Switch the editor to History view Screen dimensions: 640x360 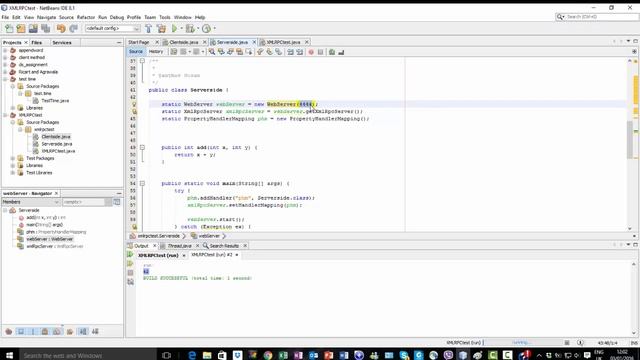(156, 52)
